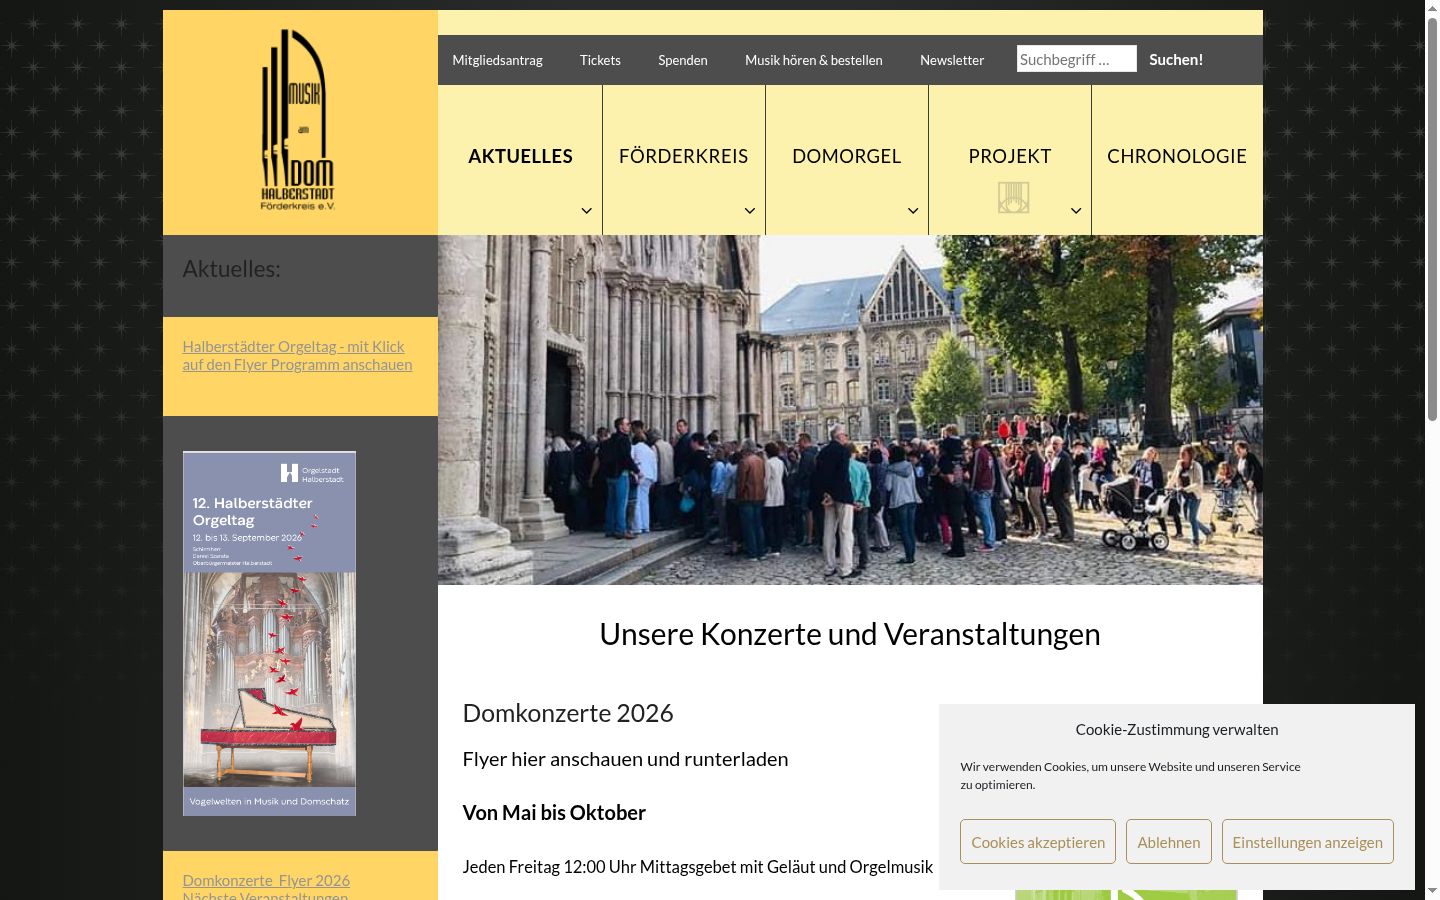This screenshot has width=1440, height=900.
Task: Open Musik hören & bestellen
Action: coord(814,60)
